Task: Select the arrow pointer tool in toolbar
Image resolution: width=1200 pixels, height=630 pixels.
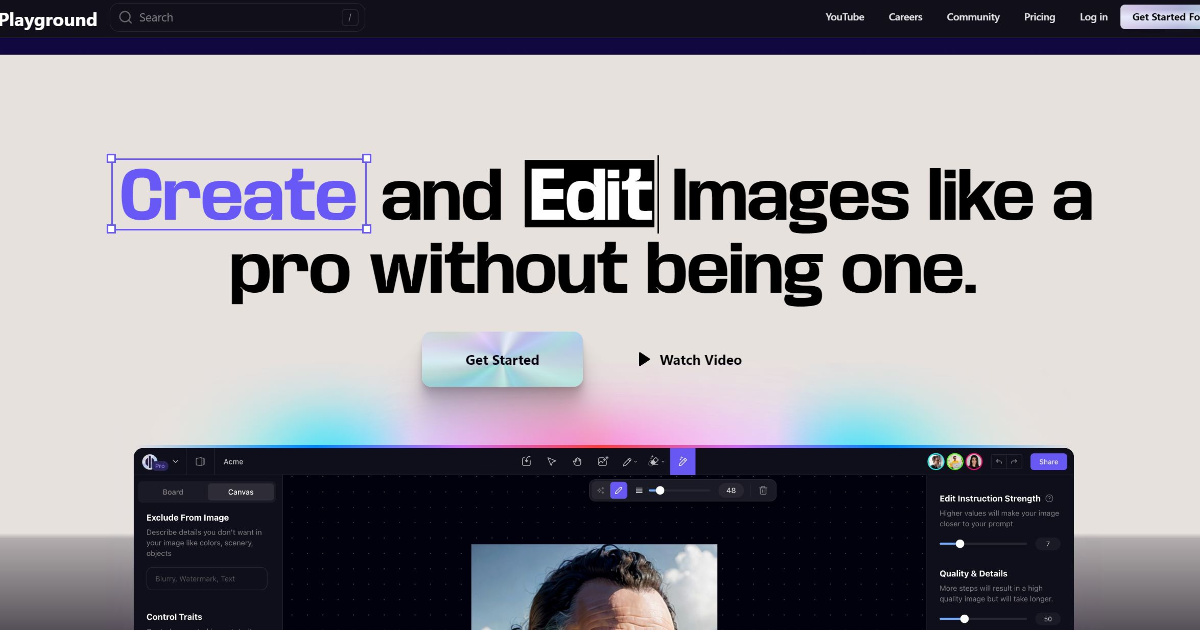Action: point(551,461)
